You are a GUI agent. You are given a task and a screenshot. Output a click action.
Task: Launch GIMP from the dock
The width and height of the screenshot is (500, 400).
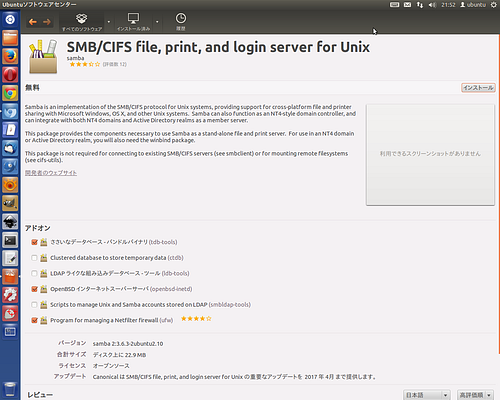tap(10, 203)
